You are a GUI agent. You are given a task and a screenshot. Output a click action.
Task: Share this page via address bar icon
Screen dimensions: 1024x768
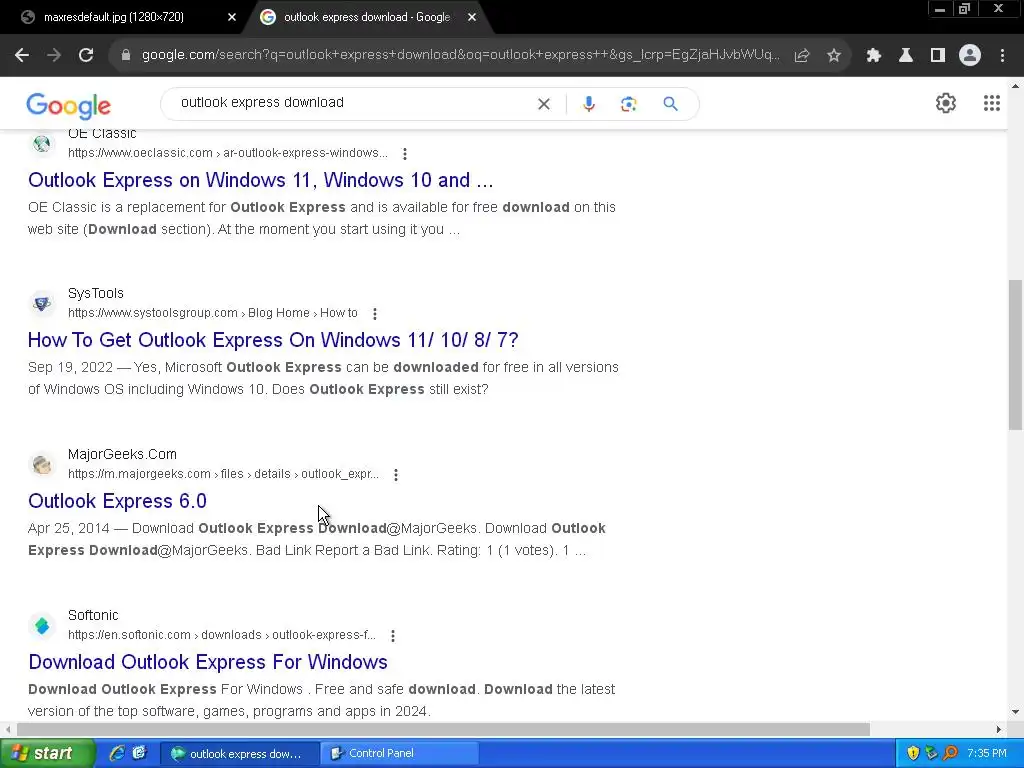[x=802, y=56]
